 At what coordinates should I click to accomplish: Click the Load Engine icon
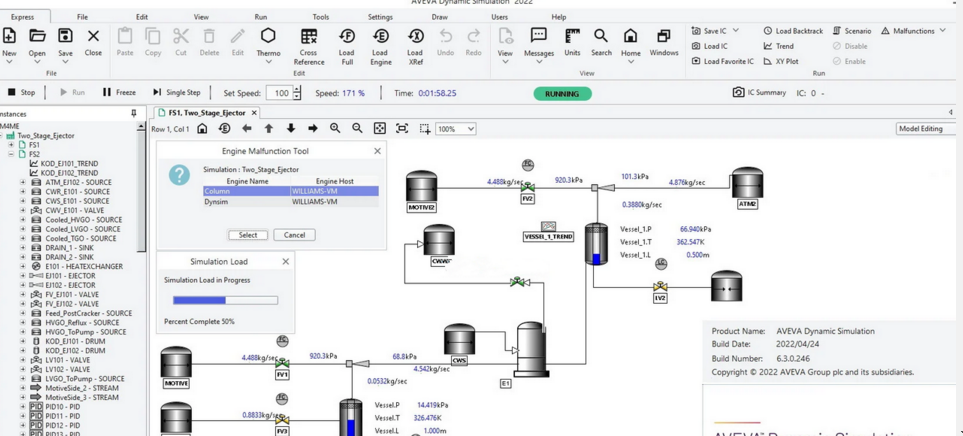[381, 36]
